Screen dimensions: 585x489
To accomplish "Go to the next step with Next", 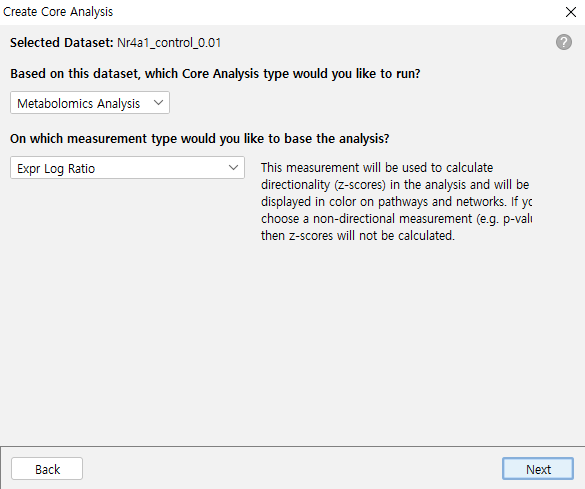I will click(538, 469).
